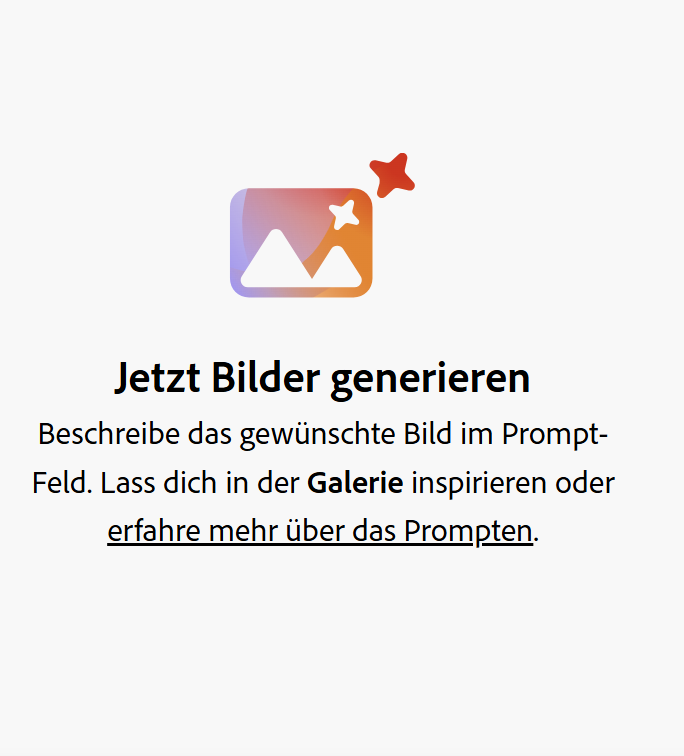Click the white sparkle inside the picture icon
The image size is (684, 756).
pyautogui.click(x=344, y=214)
